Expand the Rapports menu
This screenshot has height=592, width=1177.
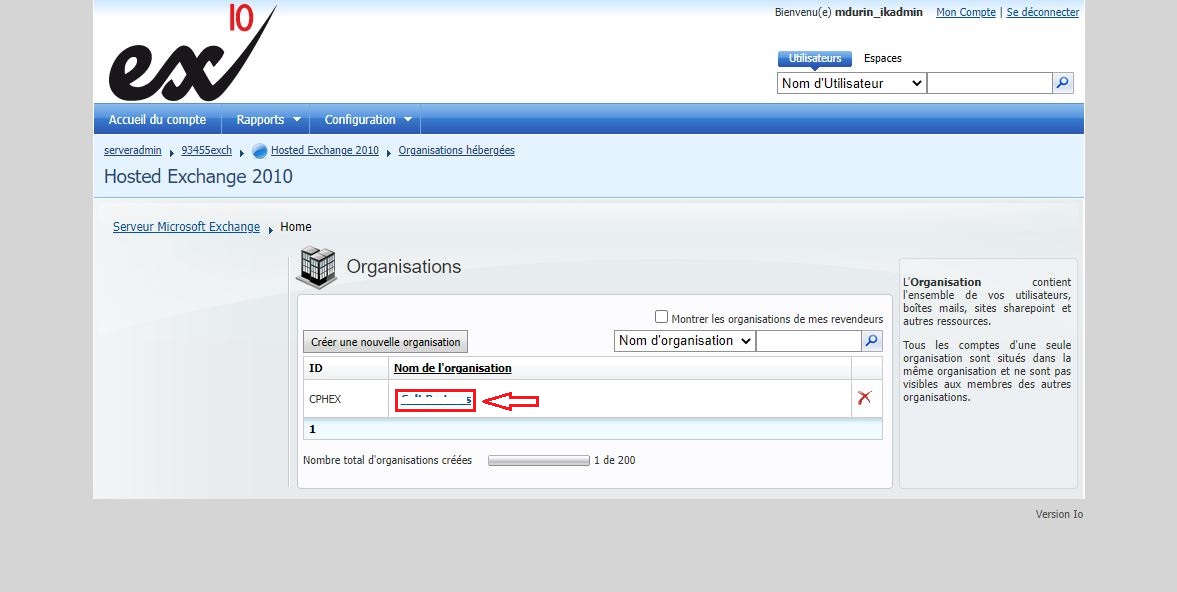[267, 119]
